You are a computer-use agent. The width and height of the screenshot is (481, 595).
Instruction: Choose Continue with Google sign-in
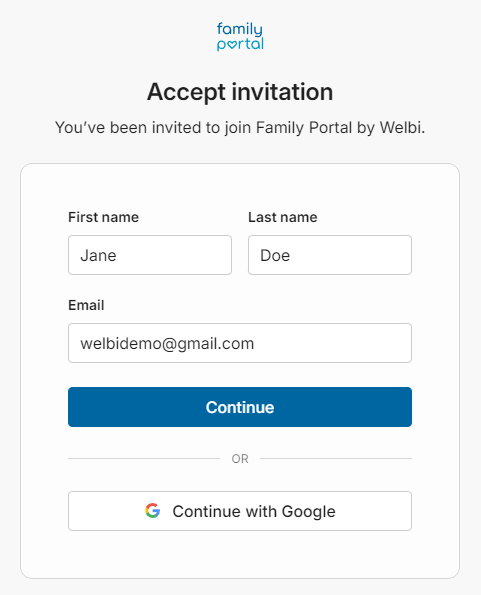tap(240, 511)
